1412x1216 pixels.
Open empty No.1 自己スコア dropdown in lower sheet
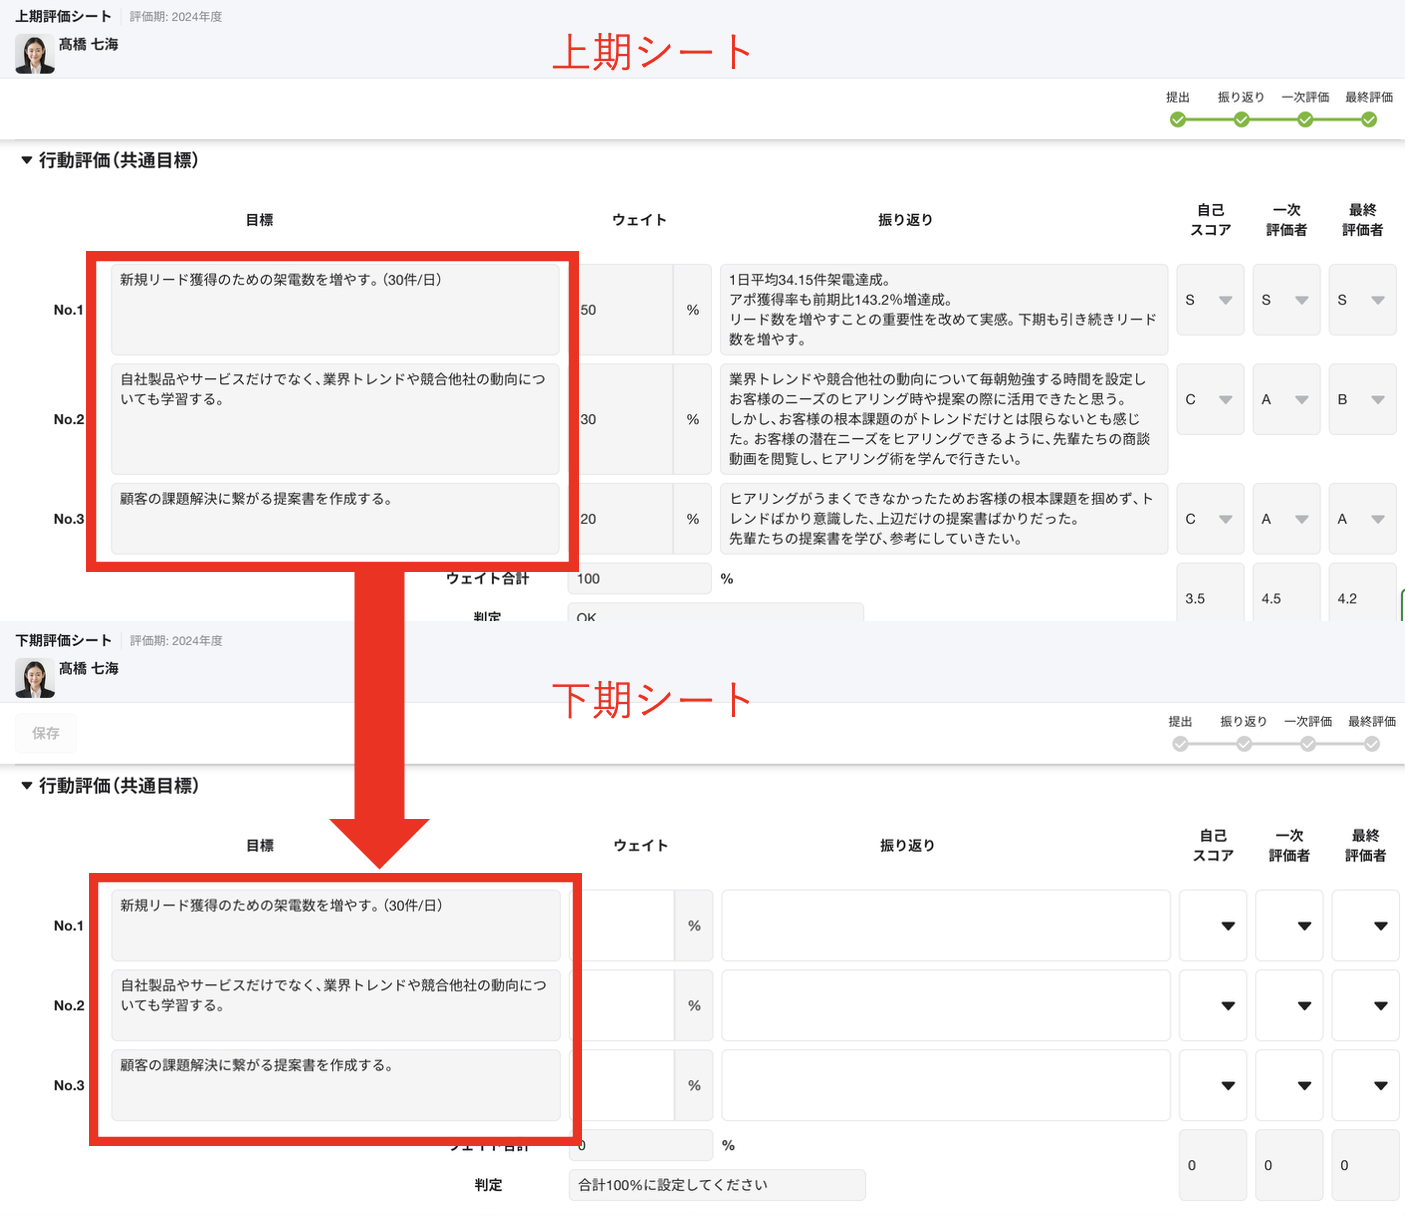click(1213, 926)
